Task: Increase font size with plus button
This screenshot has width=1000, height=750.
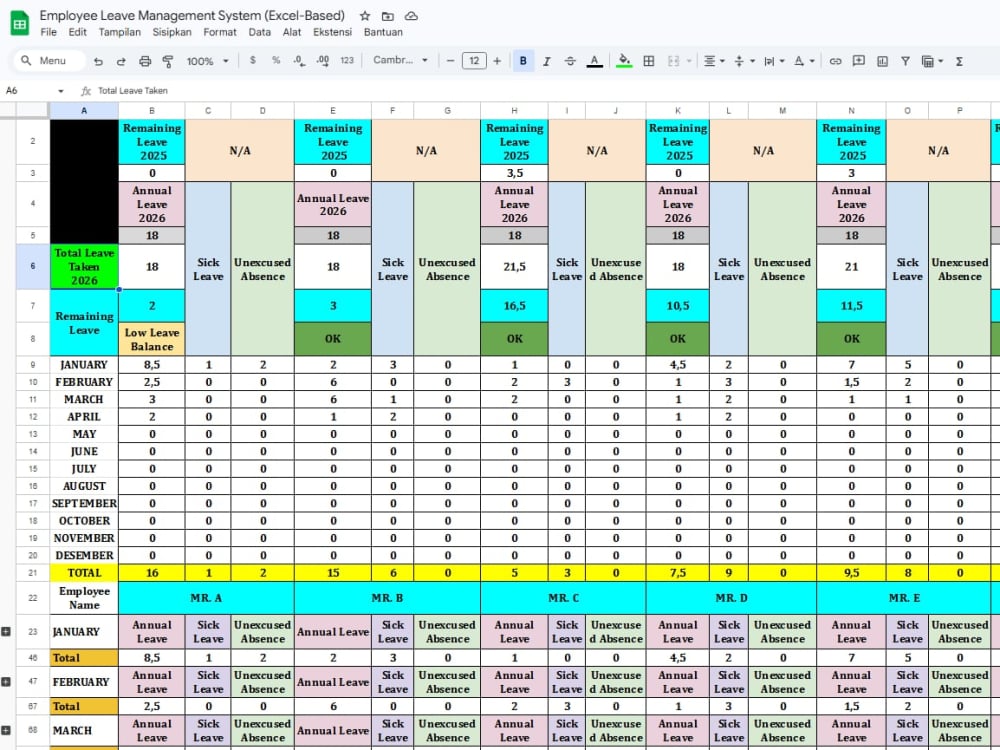Action: point(497,61)
